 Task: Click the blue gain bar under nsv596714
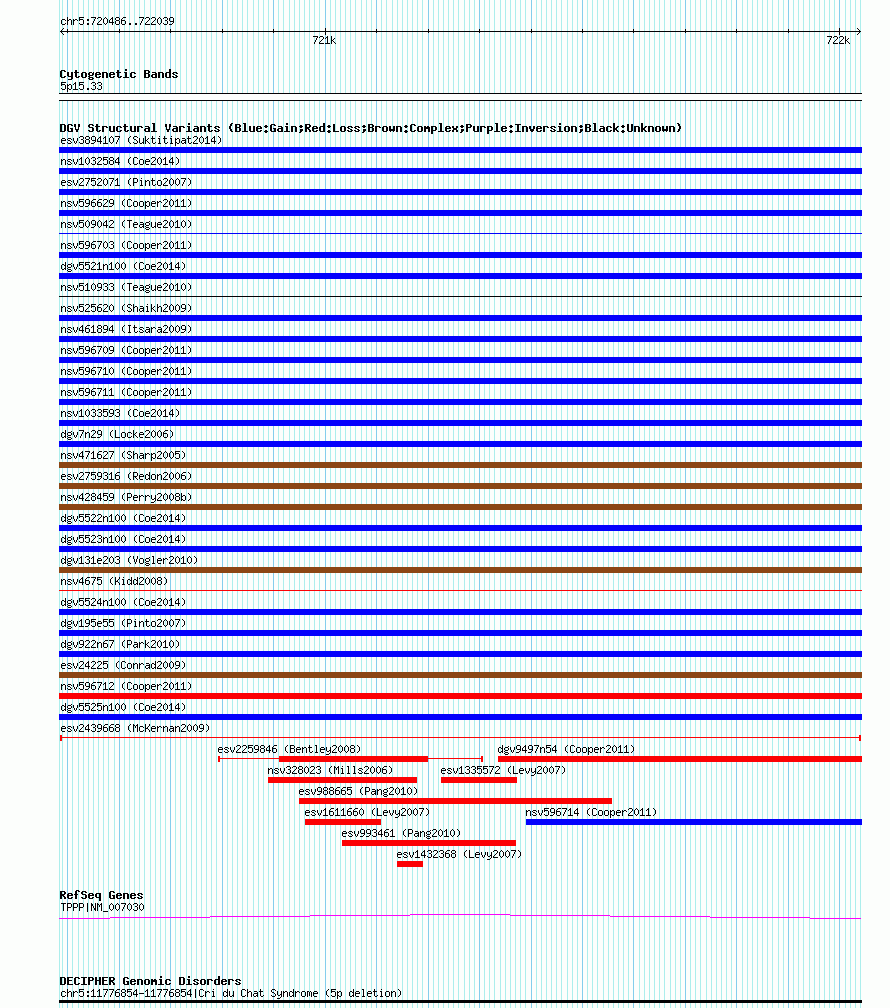[693, 822]
